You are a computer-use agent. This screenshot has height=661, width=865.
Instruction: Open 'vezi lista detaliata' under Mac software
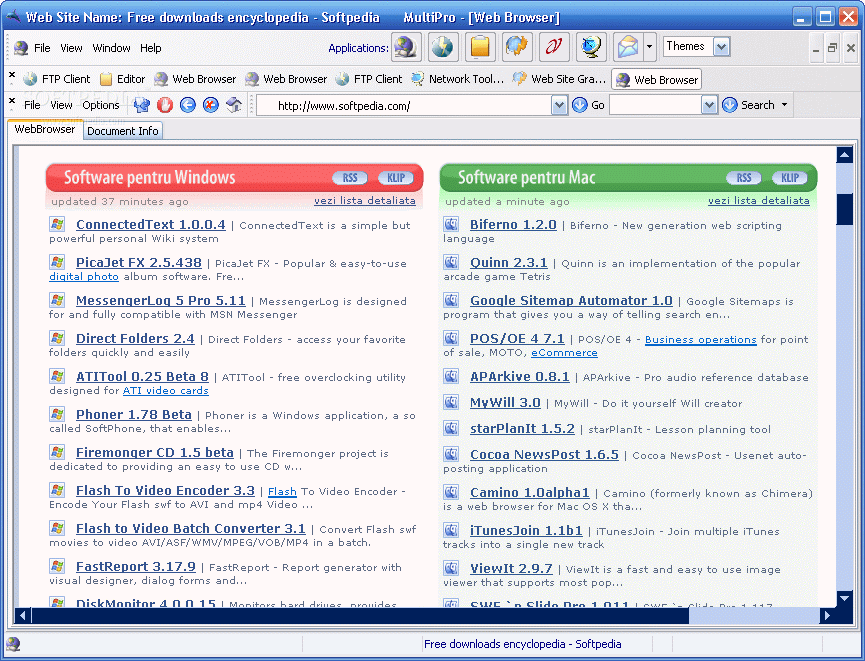click(x=759, y=201)
